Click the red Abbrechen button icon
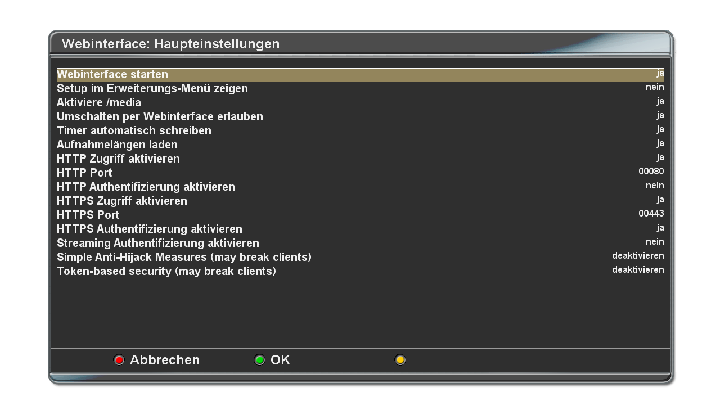Viewport: 720px width, 405px height. [x=119, y=360]
